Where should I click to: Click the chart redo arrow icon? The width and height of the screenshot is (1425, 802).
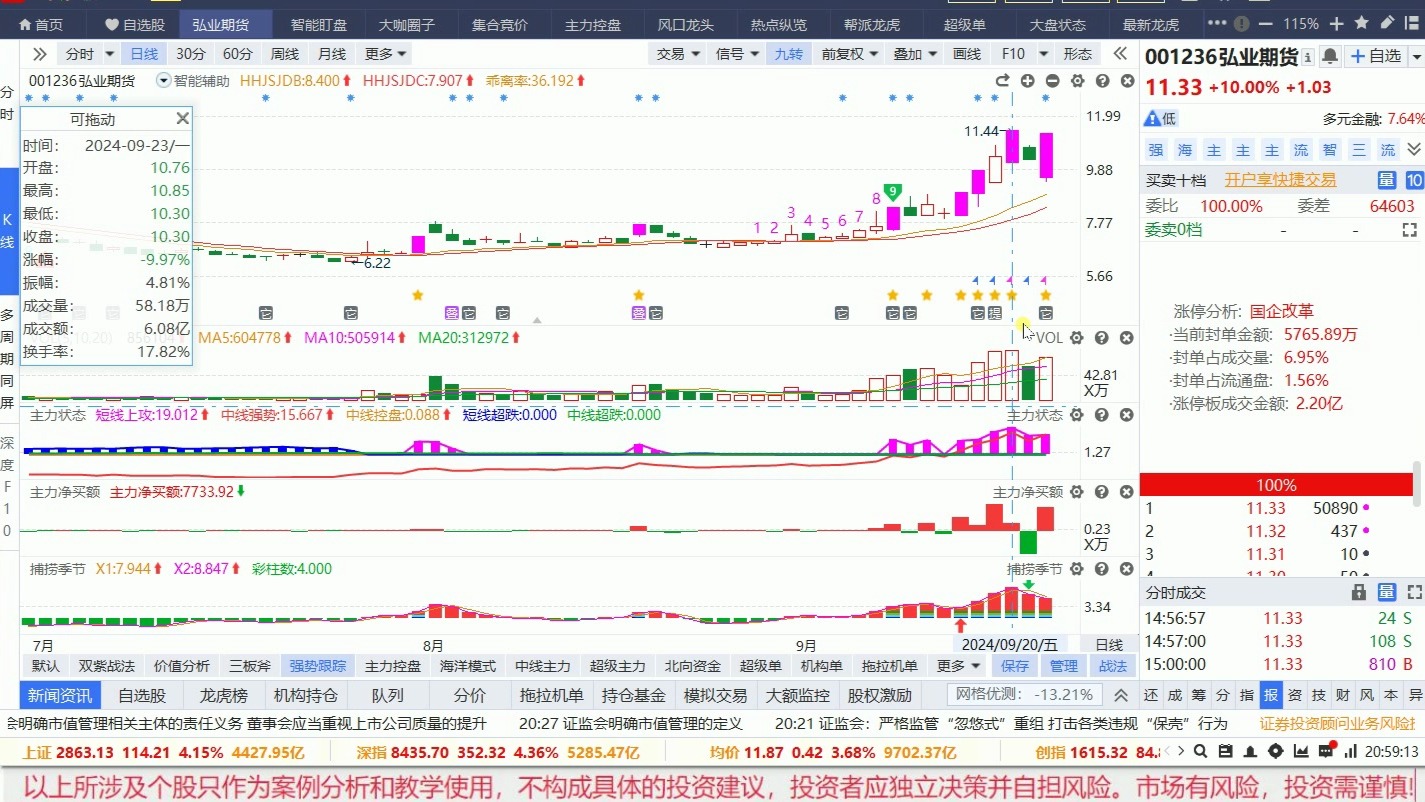coord(1002,81)
